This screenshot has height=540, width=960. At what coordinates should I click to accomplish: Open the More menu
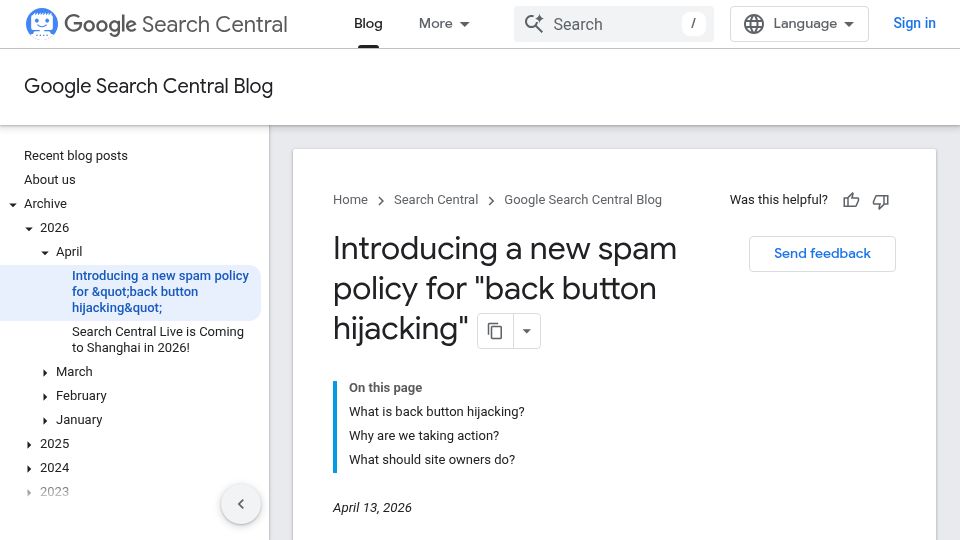coord(444,24)
